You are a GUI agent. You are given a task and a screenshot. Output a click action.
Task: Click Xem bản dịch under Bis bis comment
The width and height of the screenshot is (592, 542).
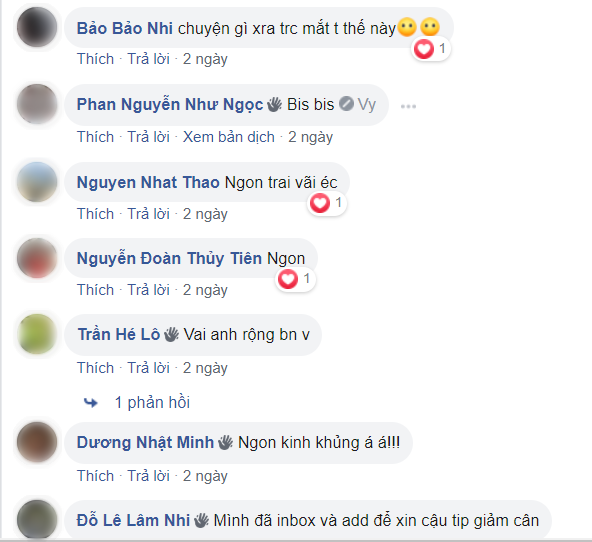tap(229, 137)
